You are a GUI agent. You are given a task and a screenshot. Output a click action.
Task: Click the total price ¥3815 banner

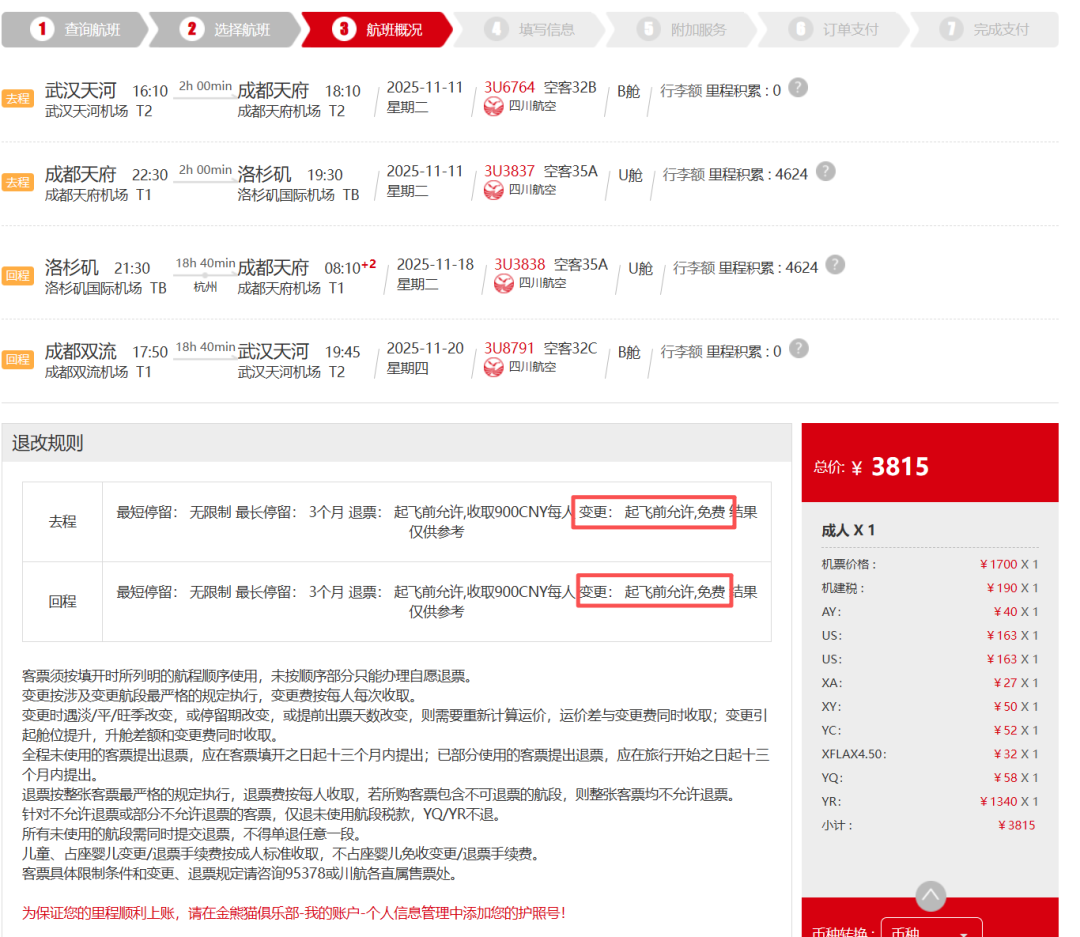click(x=929, y=466)
